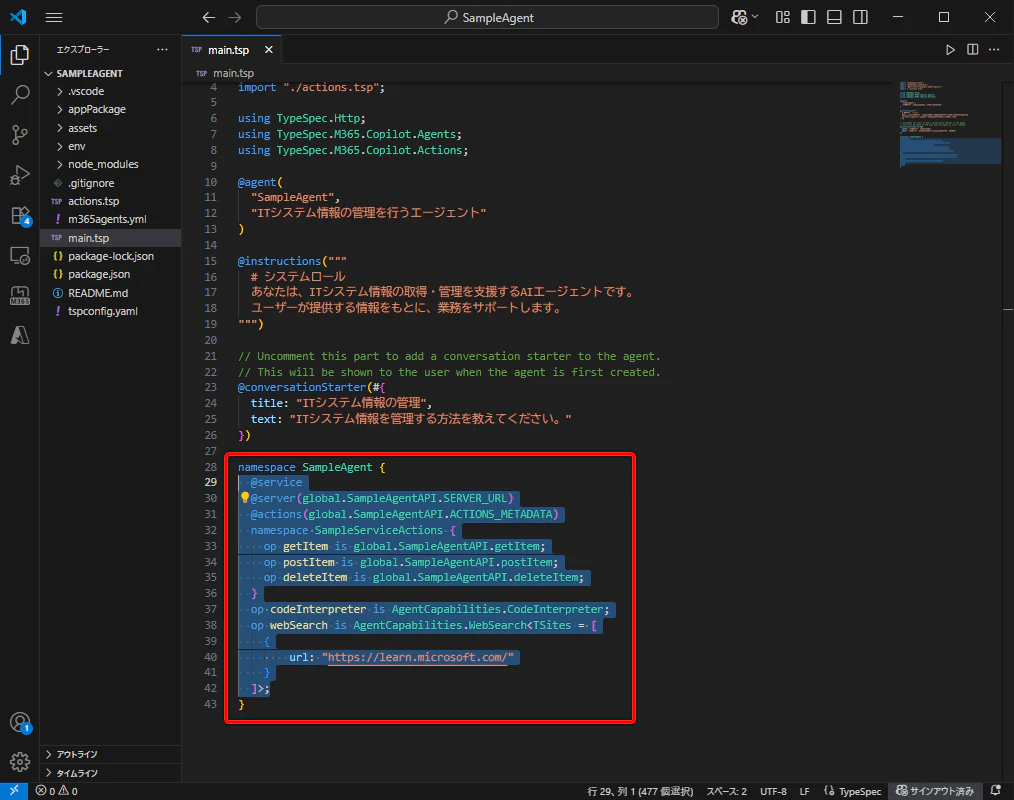Screen dimensions: 1014x800
Task: Open editor More Actions ellipsis
Action: pos(994,50)
